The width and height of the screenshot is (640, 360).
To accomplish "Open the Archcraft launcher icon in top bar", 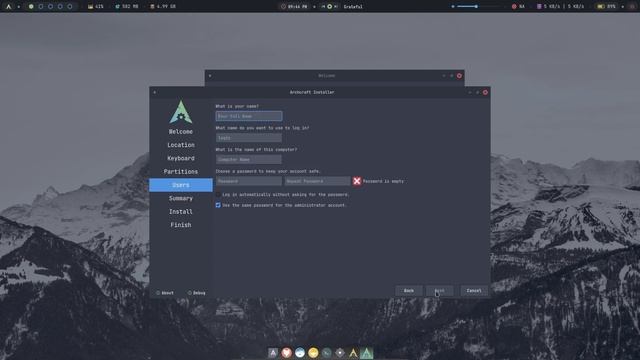I will coord(9,7).
